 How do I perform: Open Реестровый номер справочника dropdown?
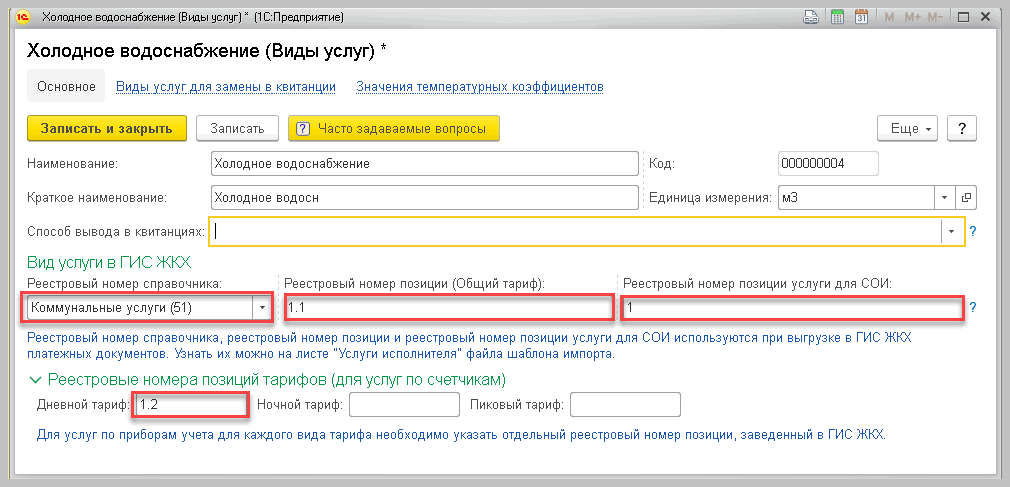262,308
